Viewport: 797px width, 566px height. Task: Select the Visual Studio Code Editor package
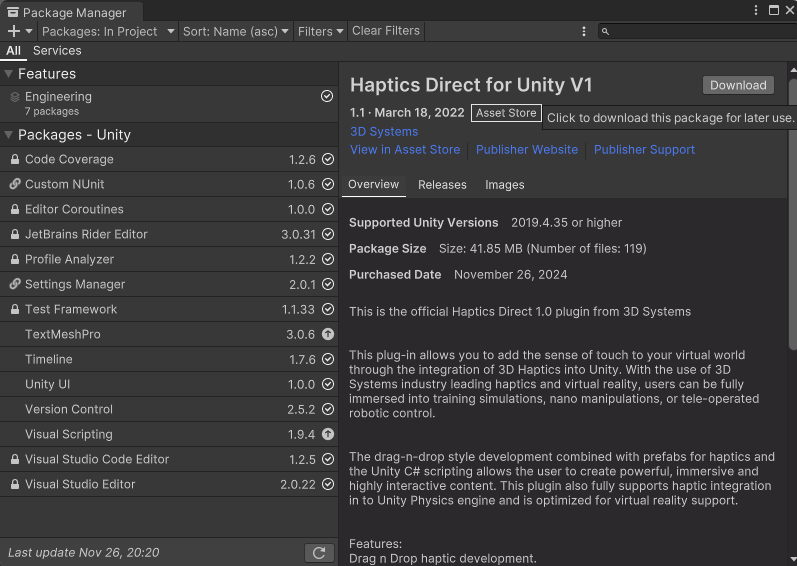[x=169, y=459]
